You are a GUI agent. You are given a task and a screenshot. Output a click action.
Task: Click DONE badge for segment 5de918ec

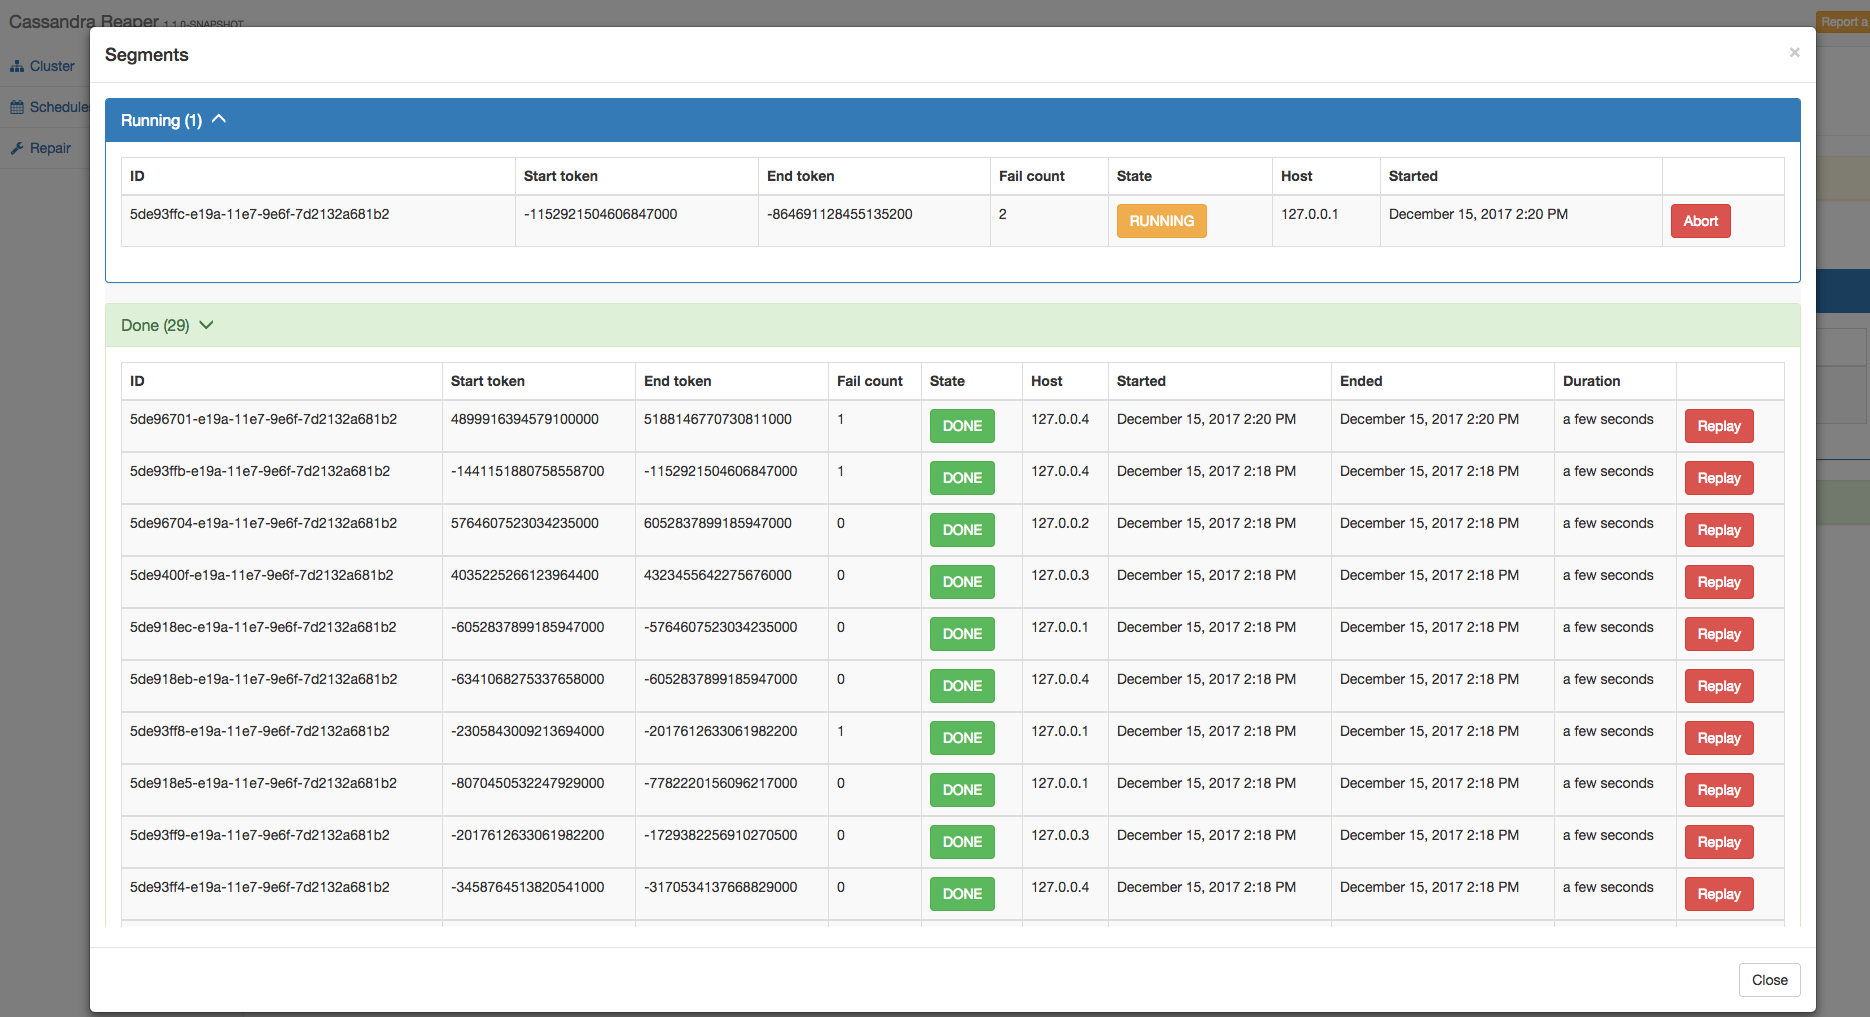962,634
